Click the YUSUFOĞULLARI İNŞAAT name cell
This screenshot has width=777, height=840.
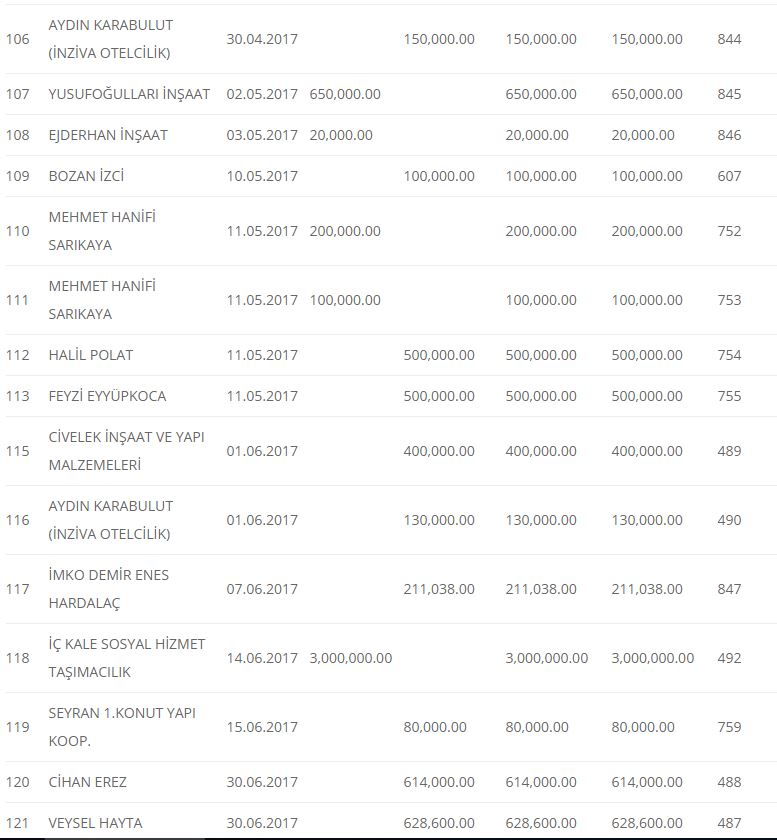[x=129, y=94]
